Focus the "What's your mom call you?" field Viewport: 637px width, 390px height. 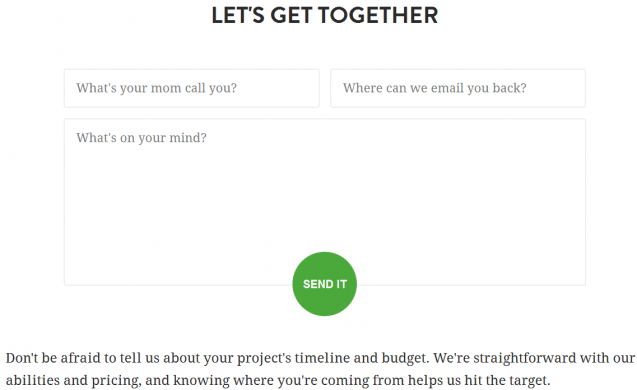pyautogui.click(x=192, y=88)
